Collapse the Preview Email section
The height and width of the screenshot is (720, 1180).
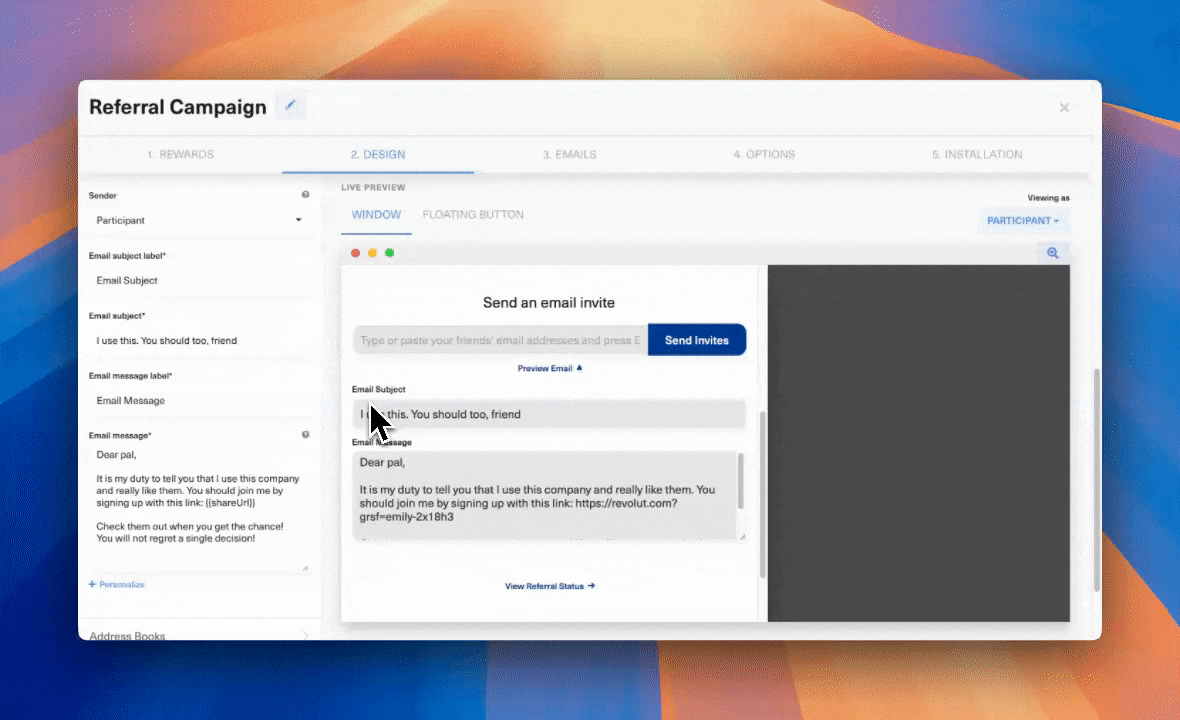click(x=549, y=368)
